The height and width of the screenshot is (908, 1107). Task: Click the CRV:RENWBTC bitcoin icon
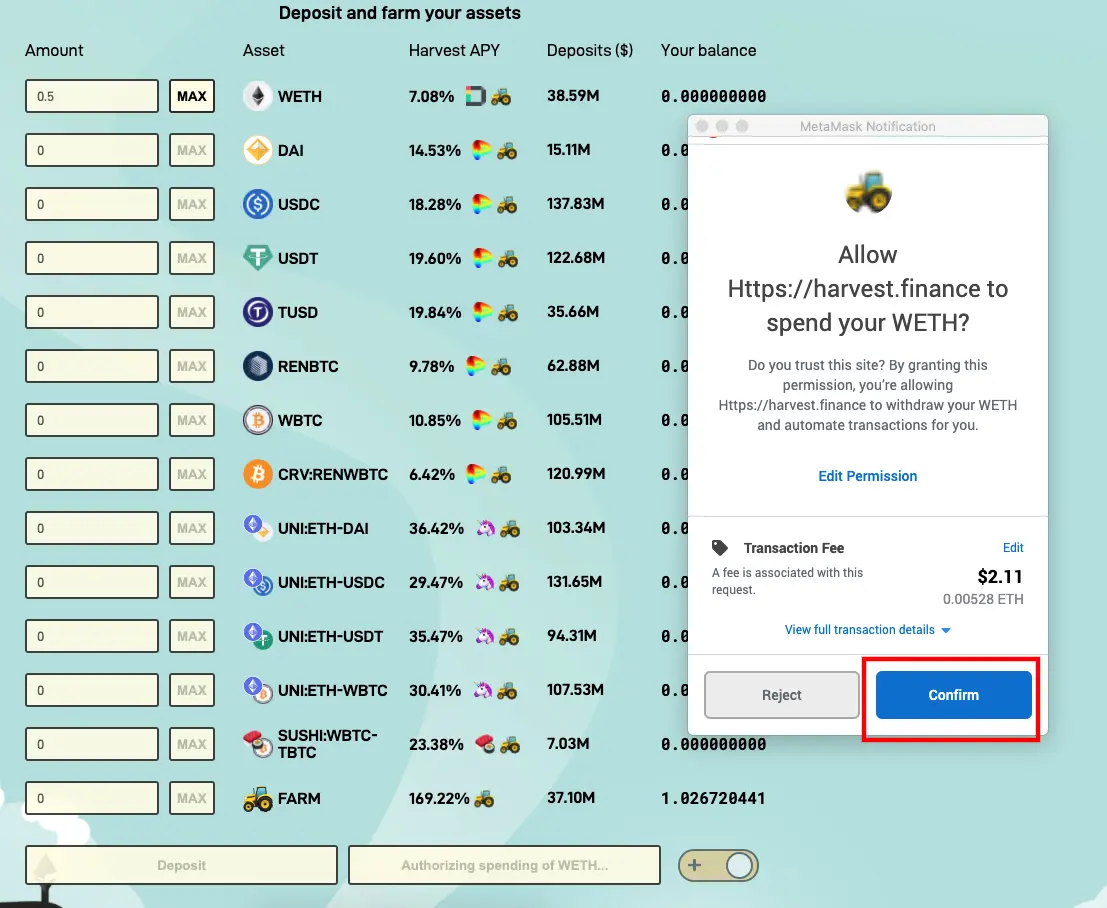(x=258, y=474)
